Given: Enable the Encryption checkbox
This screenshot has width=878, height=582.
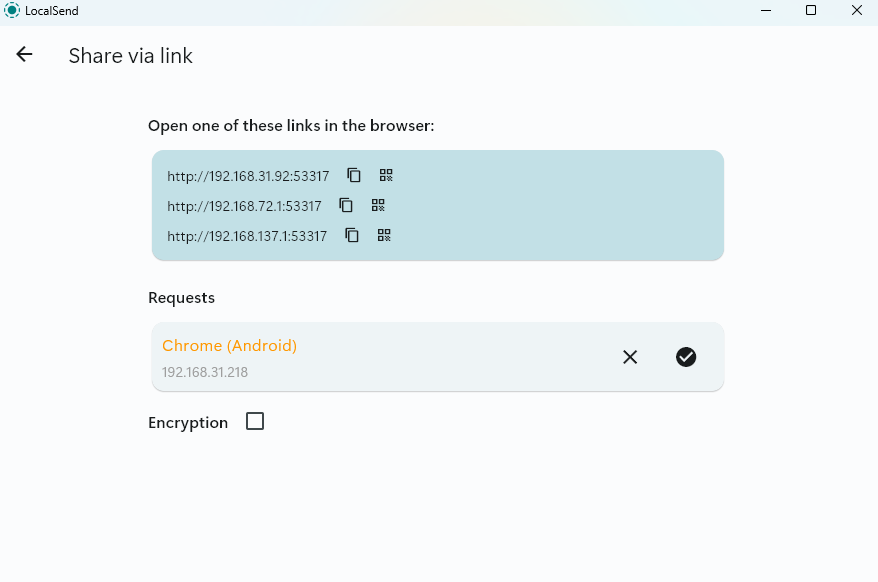Looking at the screenshot, I should [255, 422].
